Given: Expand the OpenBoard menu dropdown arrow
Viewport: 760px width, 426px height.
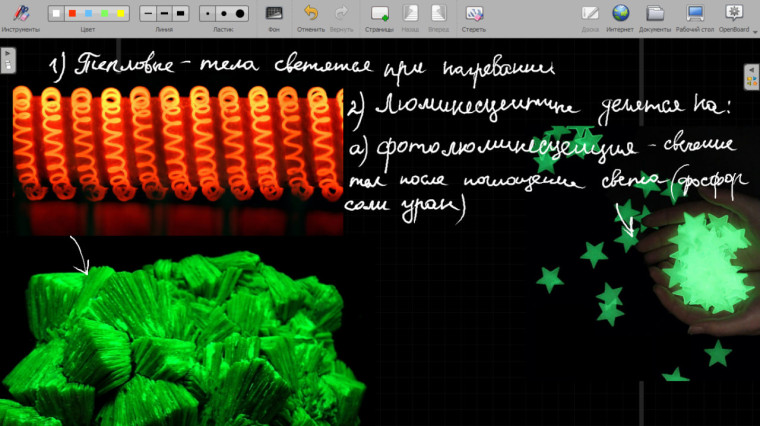Looking at the screenshot, I should point(755,32).
